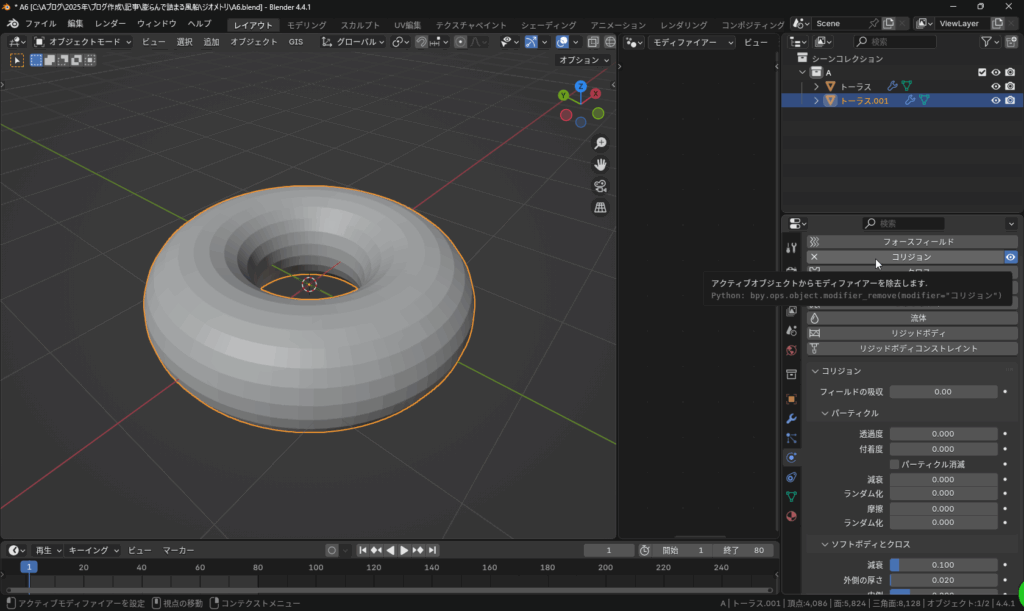Click the timeline play button
1024x611 pixels.
click(x=404, y=550)
